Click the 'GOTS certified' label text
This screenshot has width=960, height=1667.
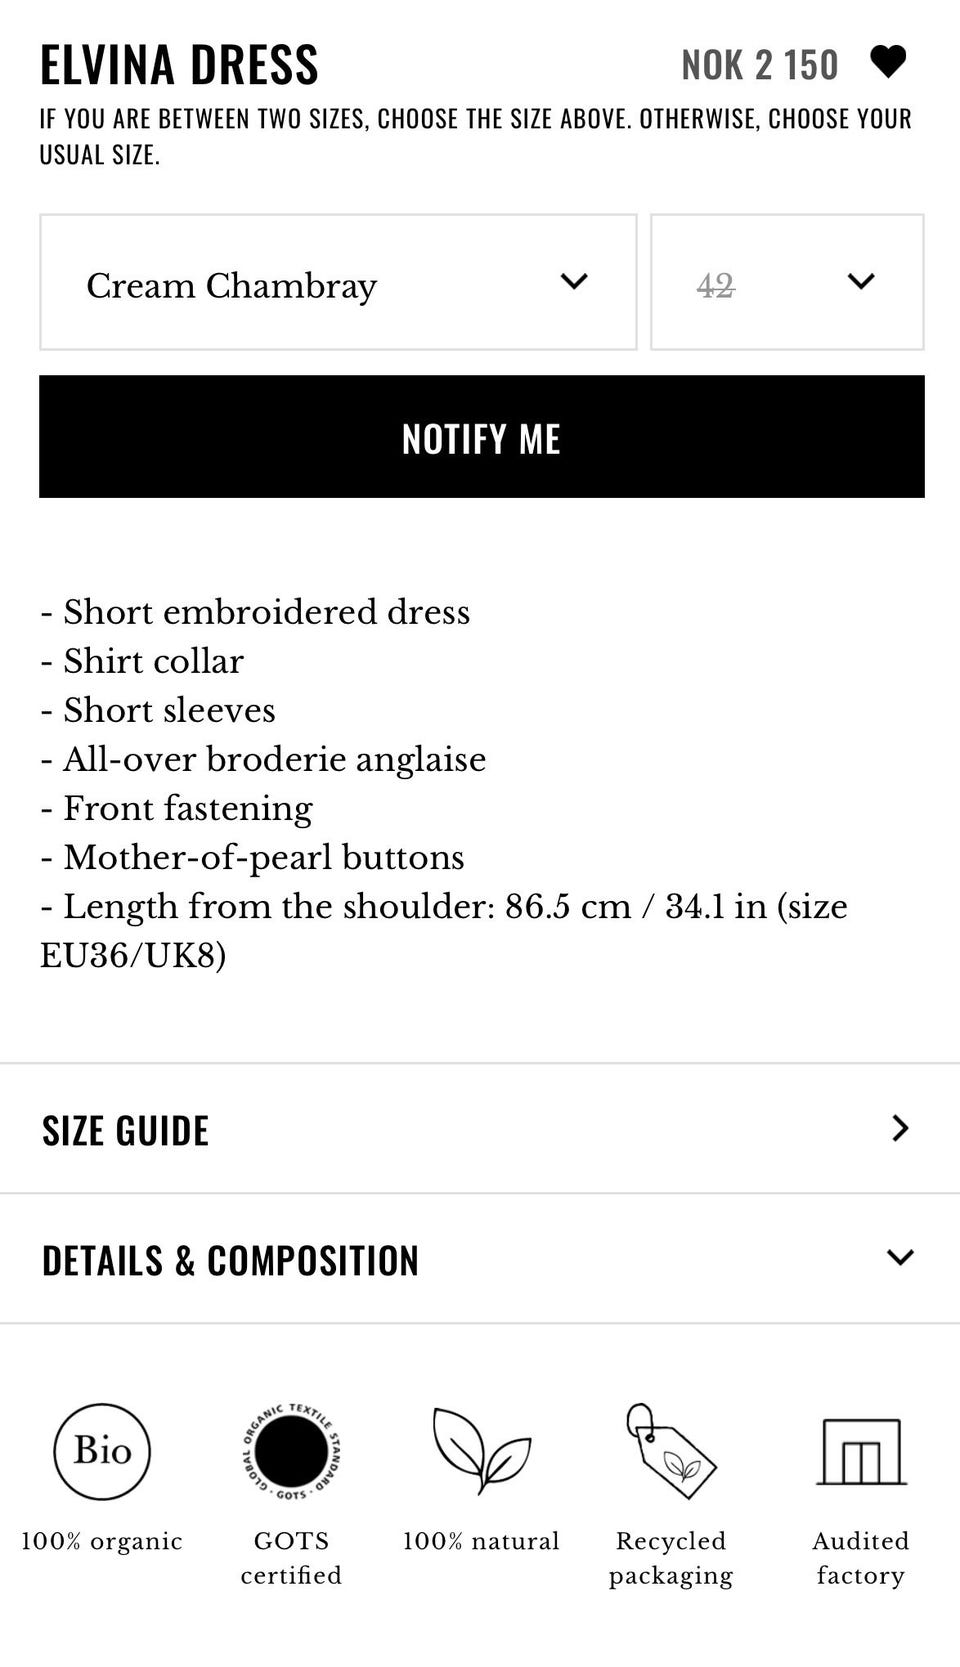[x=291, y=1558]
